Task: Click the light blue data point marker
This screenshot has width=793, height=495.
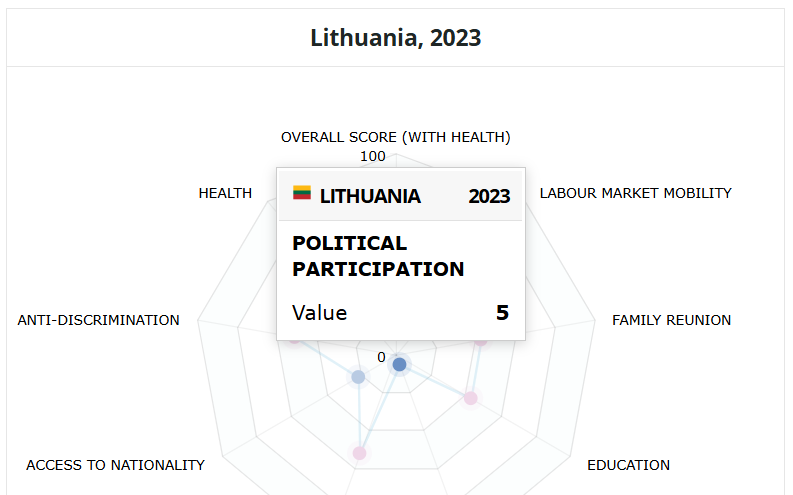Action: coord(358,377)
